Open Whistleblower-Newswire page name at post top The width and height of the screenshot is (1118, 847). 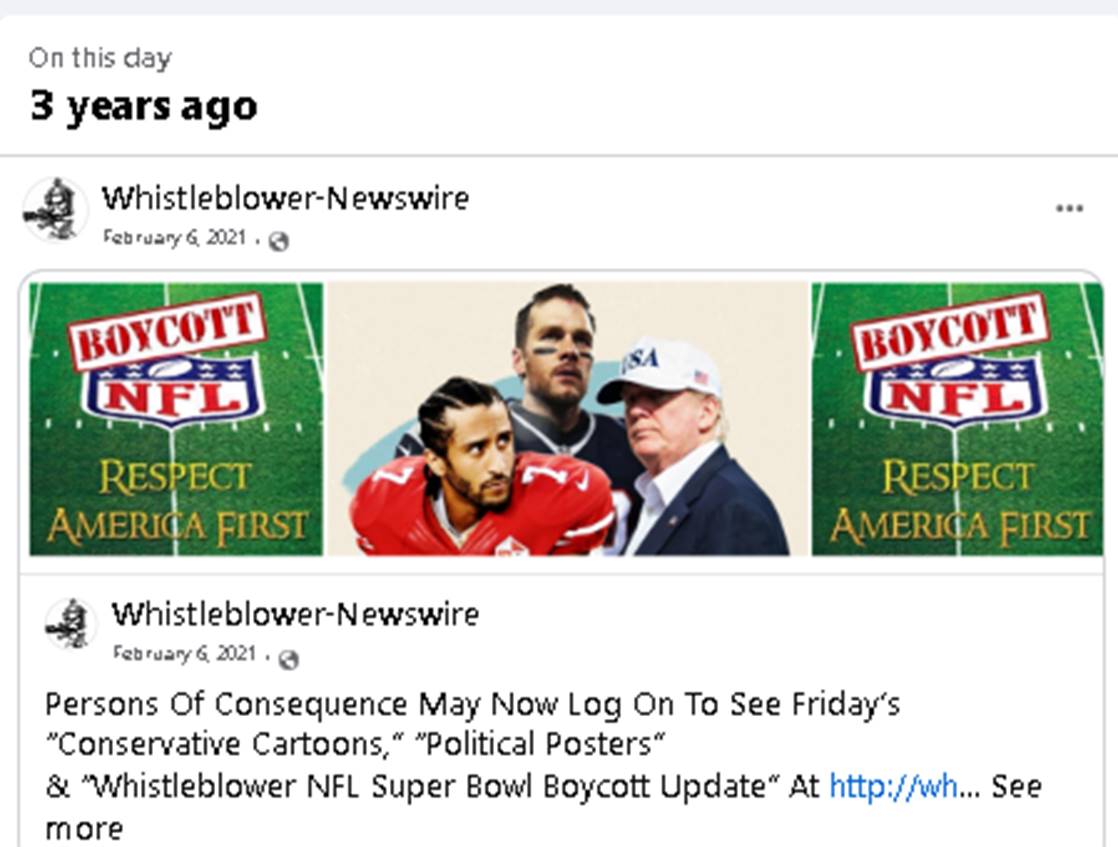285,198
